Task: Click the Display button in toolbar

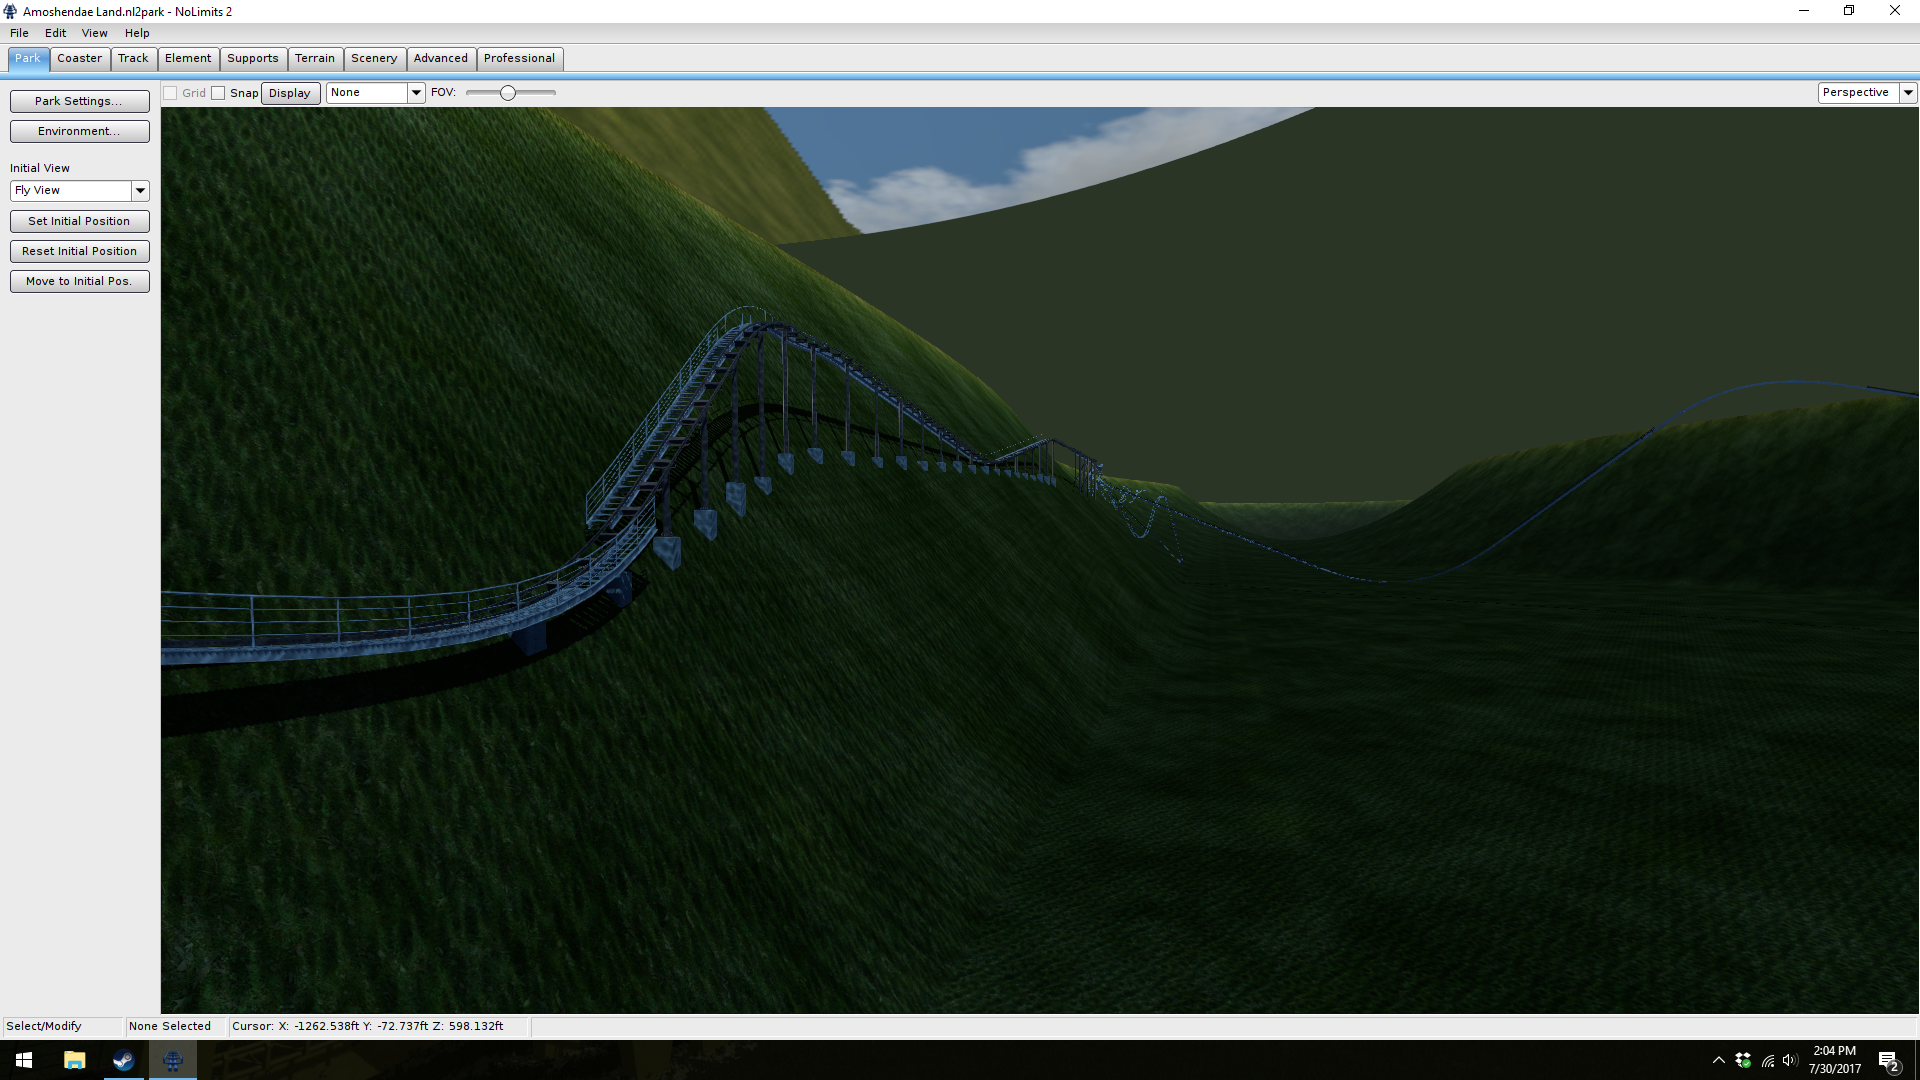Action: [290, 93]
